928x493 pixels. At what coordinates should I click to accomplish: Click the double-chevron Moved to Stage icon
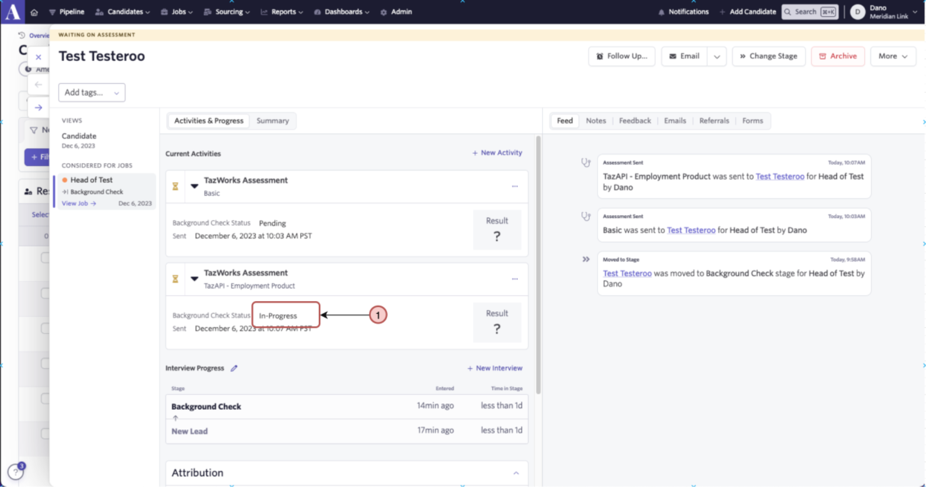point(585,259)
